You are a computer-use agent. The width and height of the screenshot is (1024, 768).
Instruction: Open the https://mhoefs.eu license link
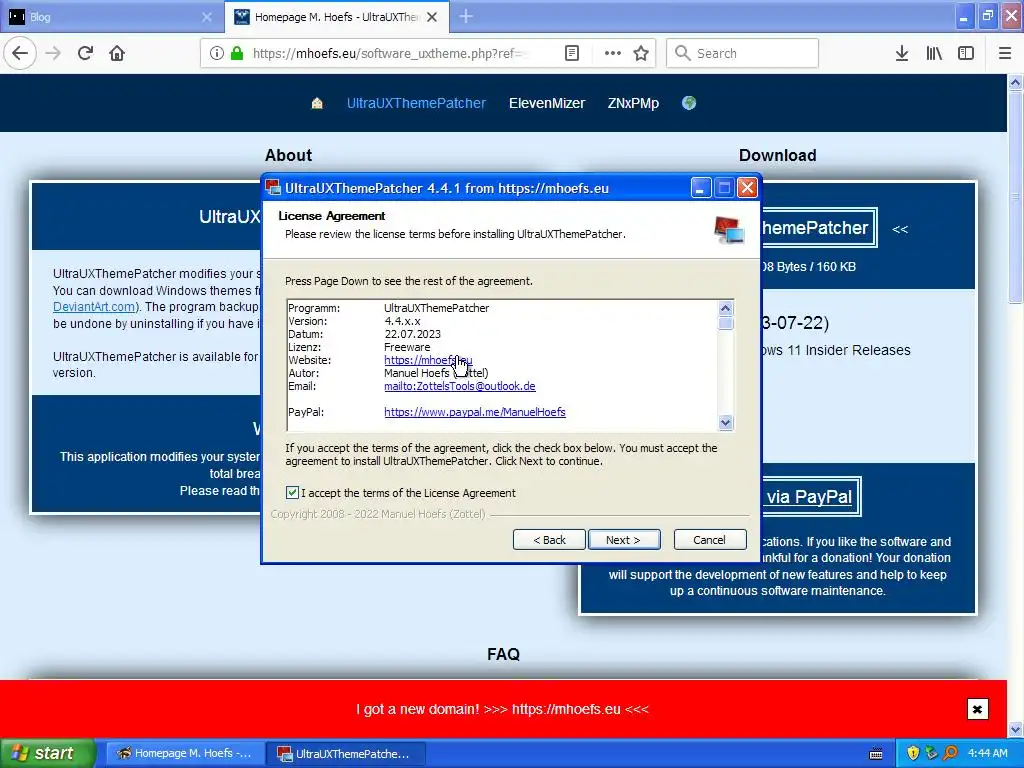tap(428, 360)
